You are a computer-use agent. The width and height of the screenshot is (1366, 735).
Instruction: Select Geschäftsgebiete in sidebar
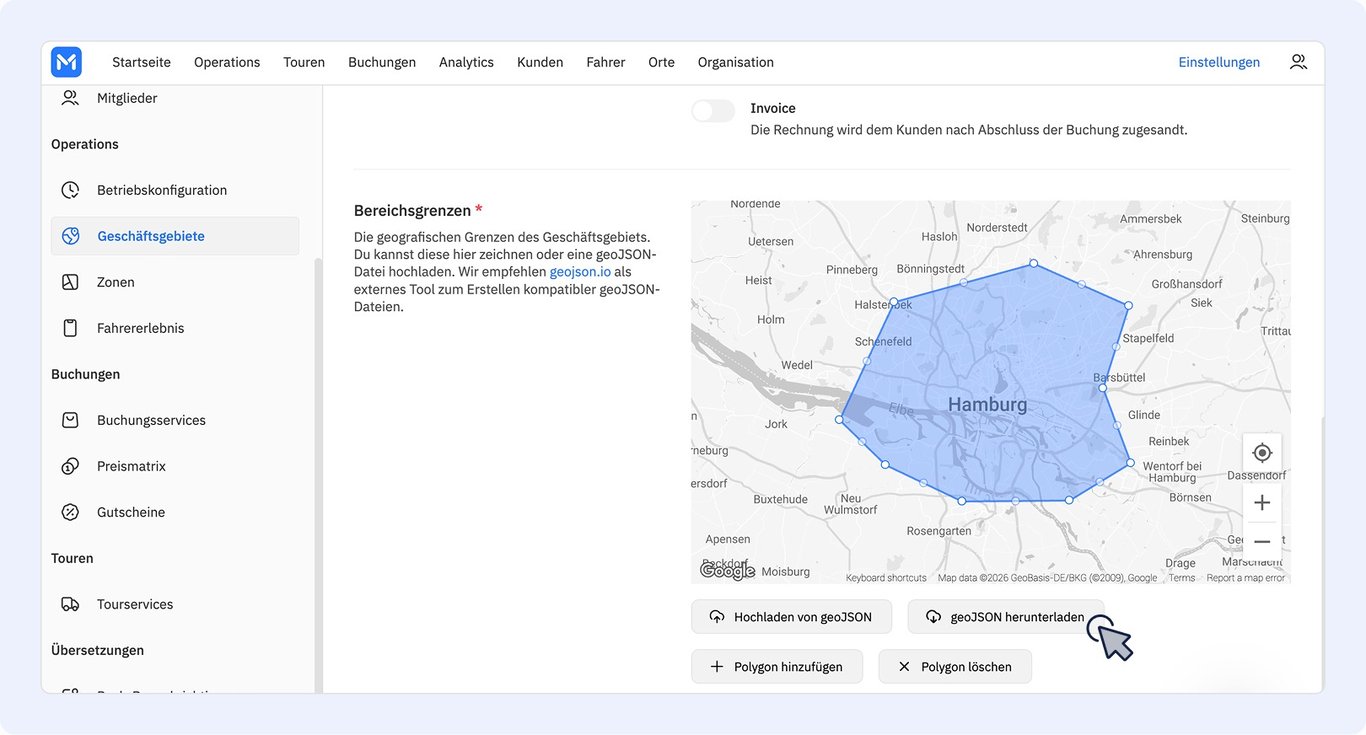[x=175, y=236]
